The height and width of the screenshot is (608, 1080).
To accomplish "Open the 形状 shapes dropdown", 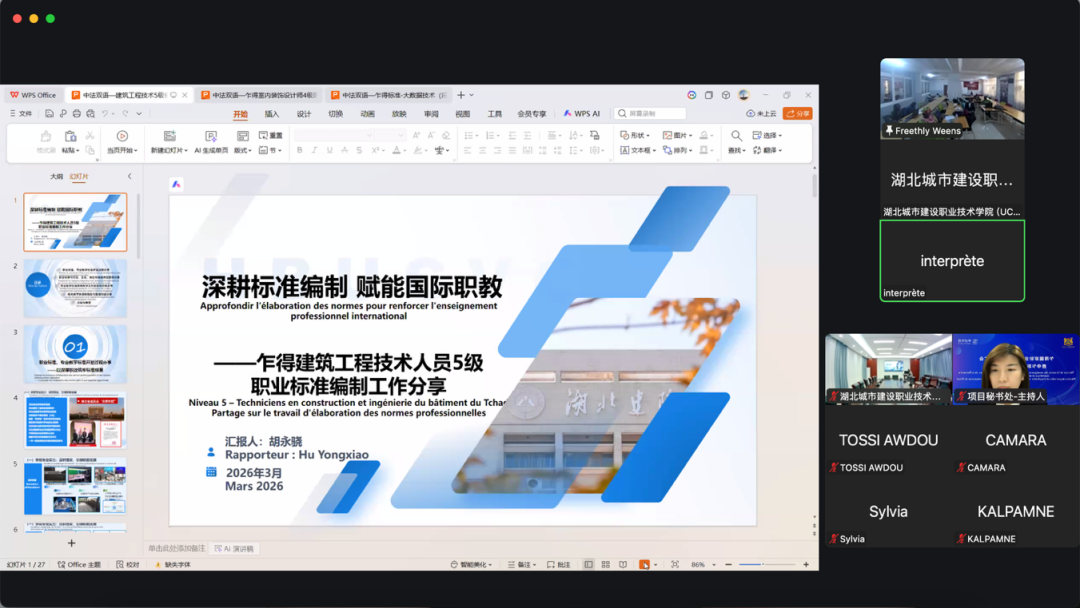I will pos(634,135).
